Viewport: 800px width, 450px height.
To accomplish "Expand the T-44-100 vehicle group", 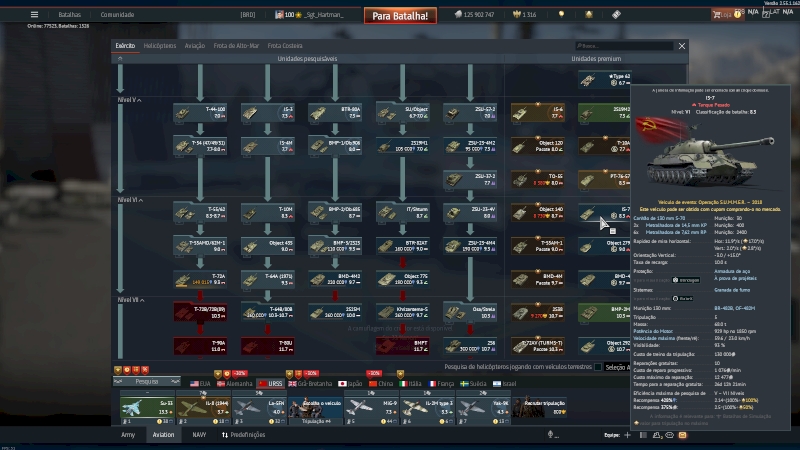I will (x=200, y=113).
